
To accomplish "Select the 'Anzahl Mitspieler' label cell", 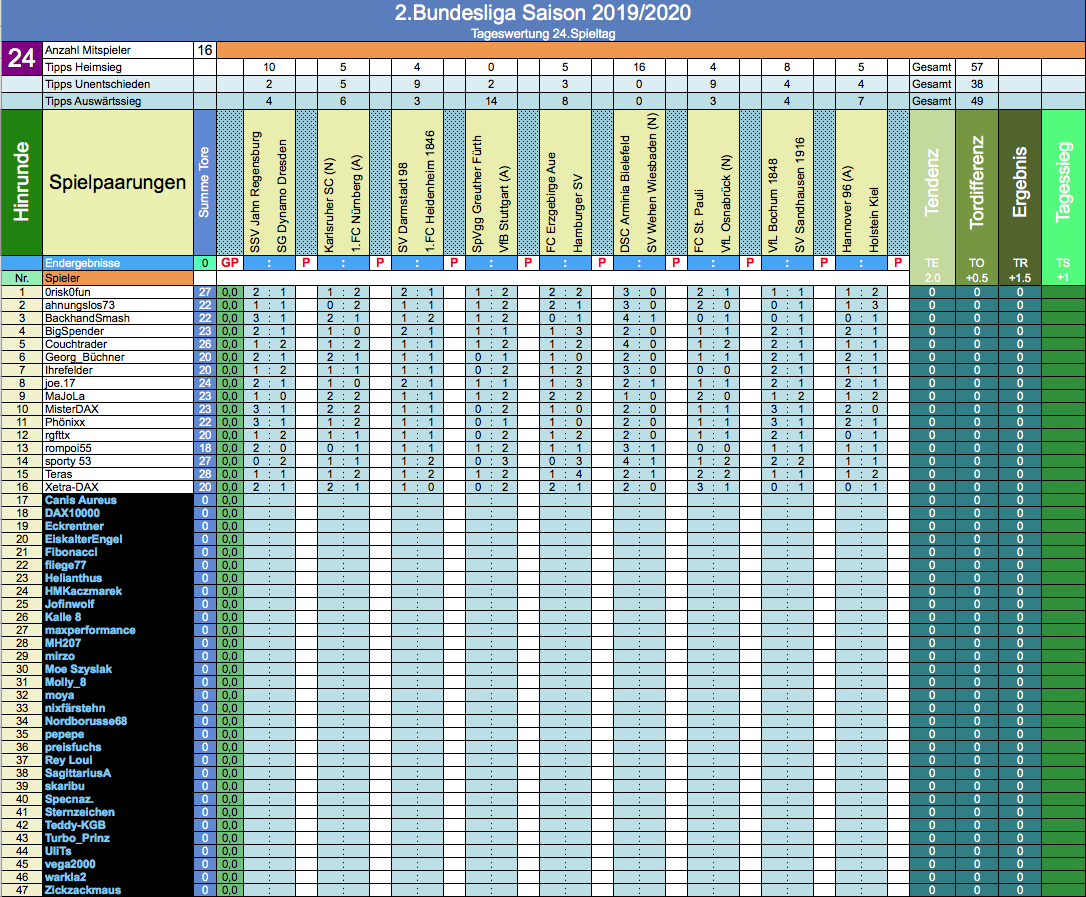I will click(118, 50).
